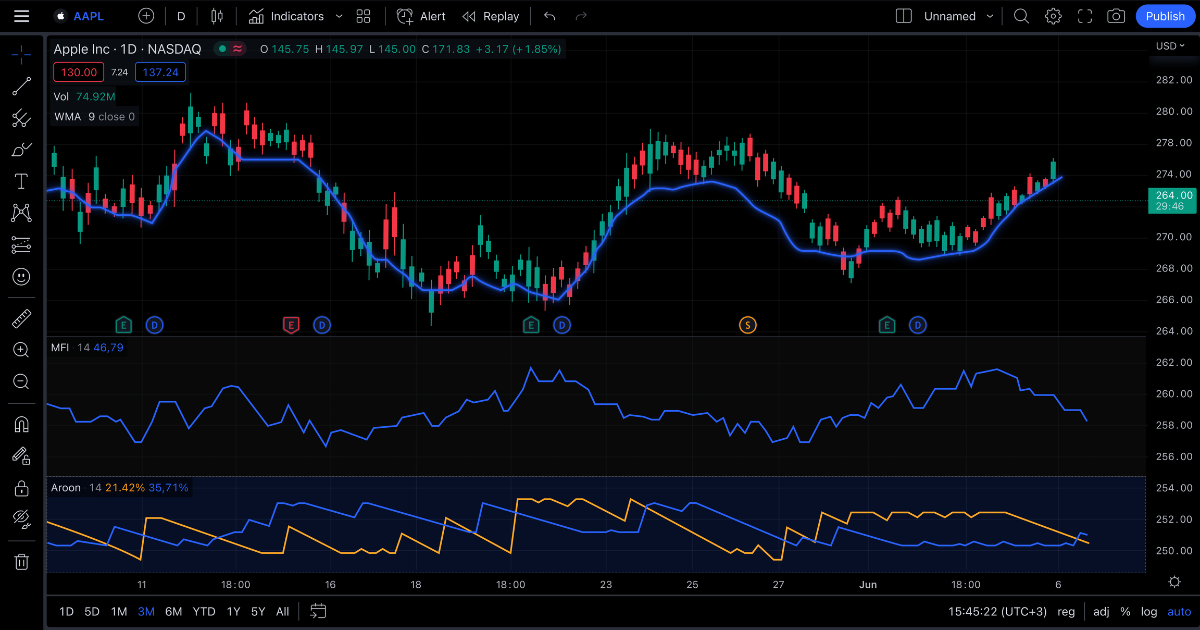The width and height of the screenshot is (1200, 630).
Task: Select the trend line tool
Action: pyautogui.click(x=21, y=86)
